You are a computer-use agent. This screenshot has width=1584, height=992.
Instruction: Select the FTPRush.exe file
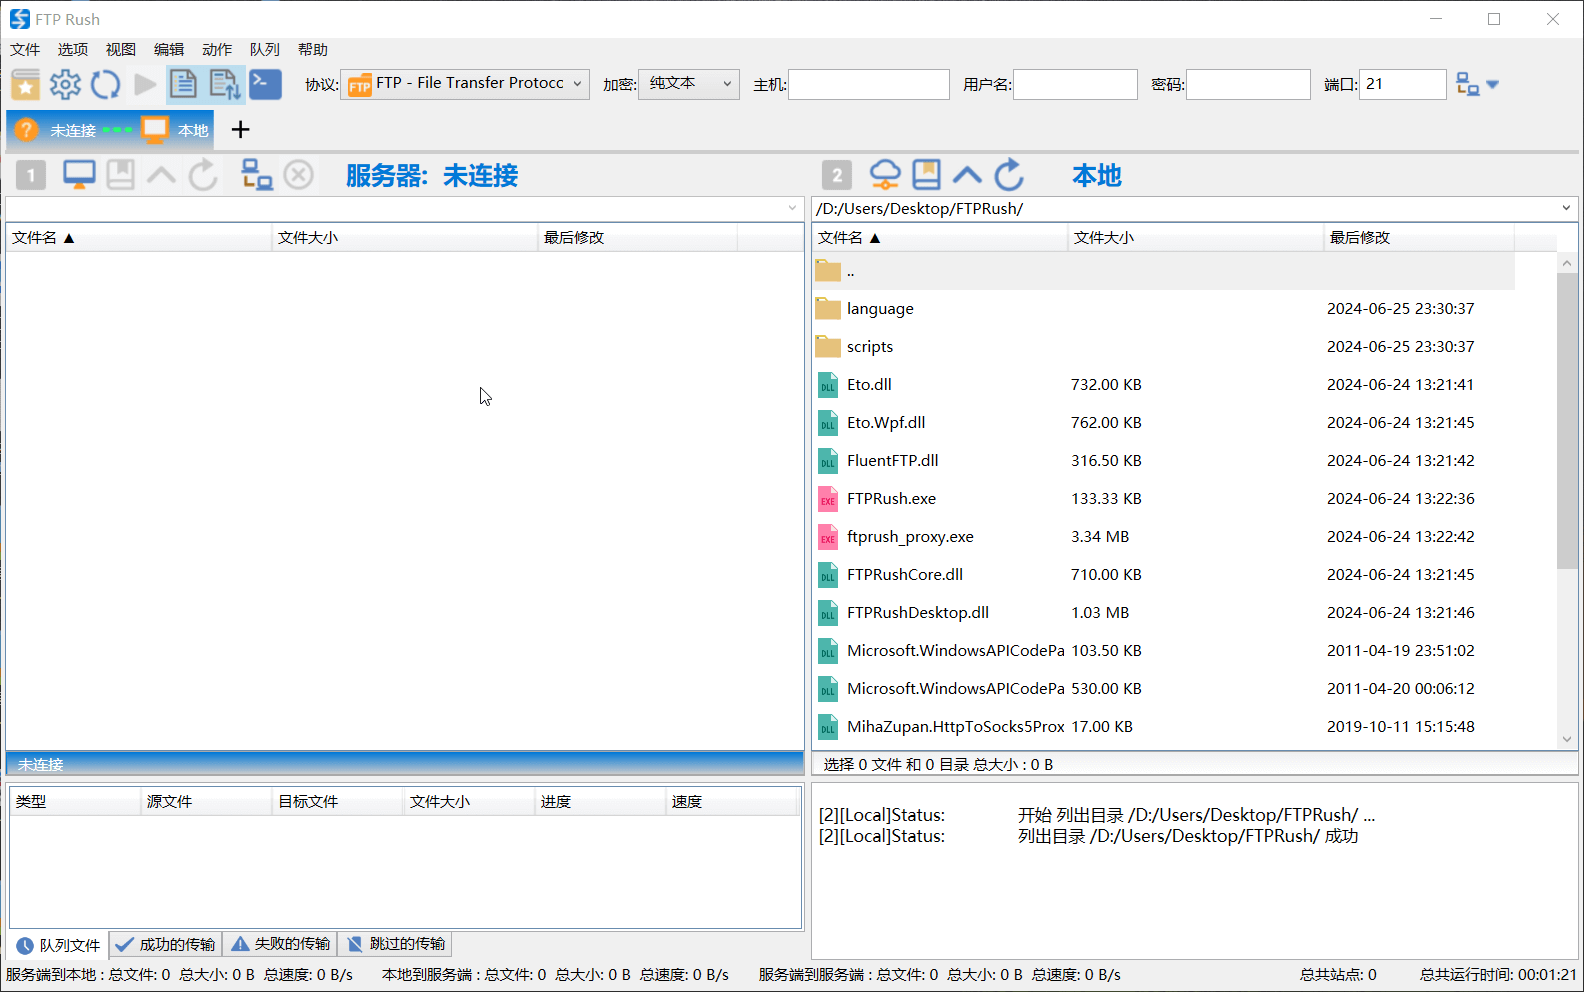1164,499
